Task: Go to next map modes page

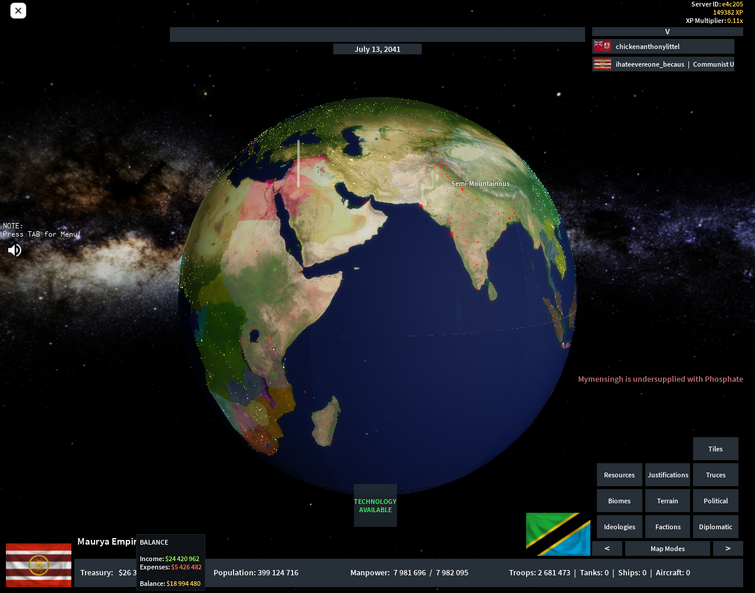Action: pyautogui.click(x=728, y=548)
